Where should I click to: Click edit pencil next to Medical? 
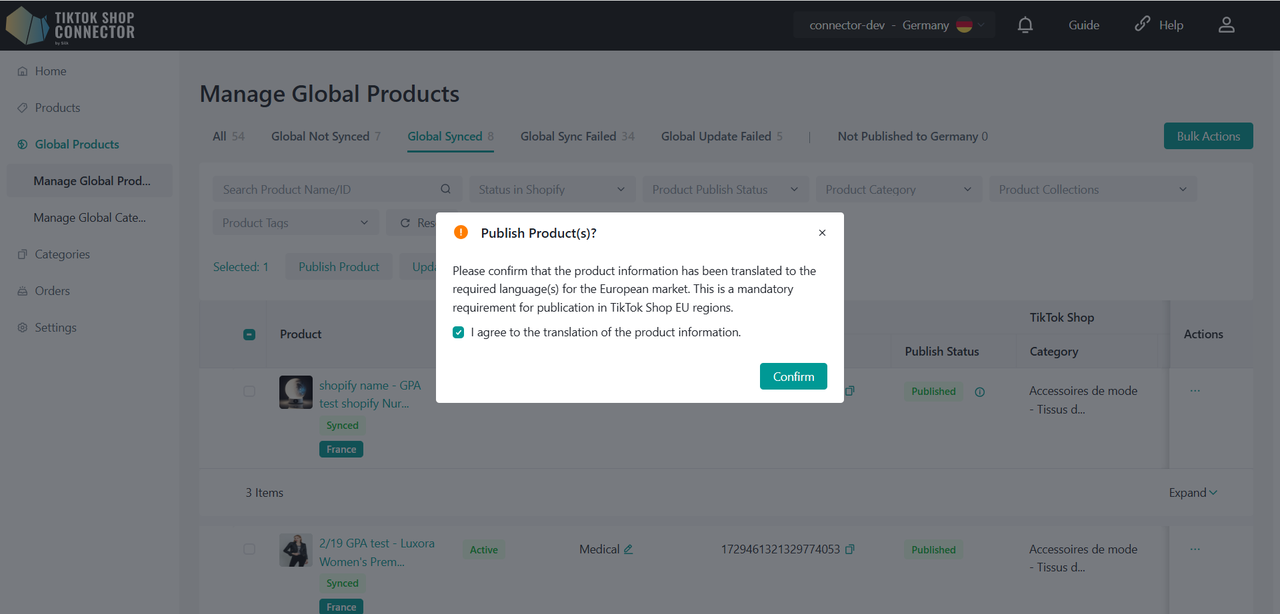tap(628, 549)
